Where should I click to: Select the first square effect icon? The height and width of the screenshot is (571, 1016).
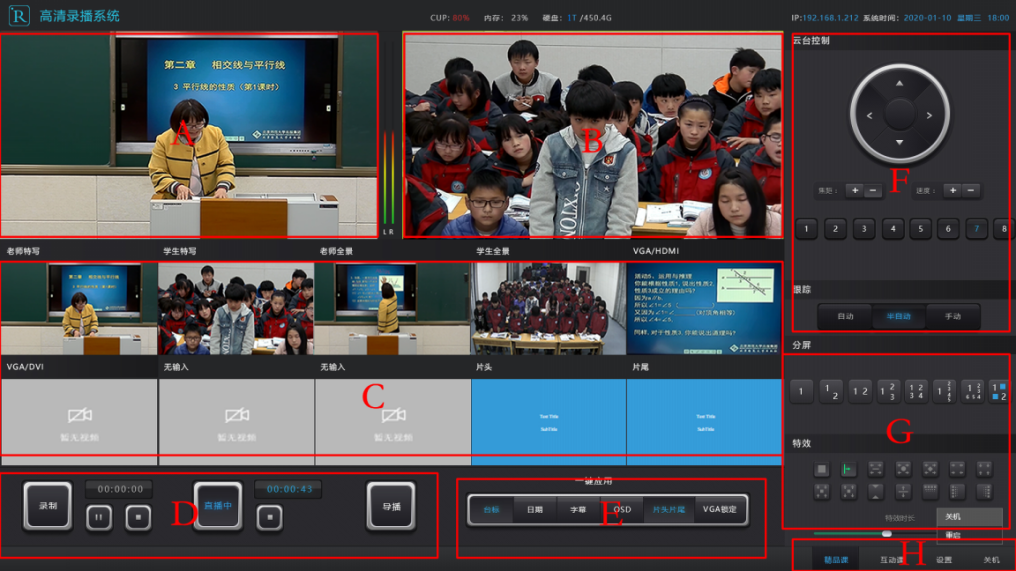(821, 469)
